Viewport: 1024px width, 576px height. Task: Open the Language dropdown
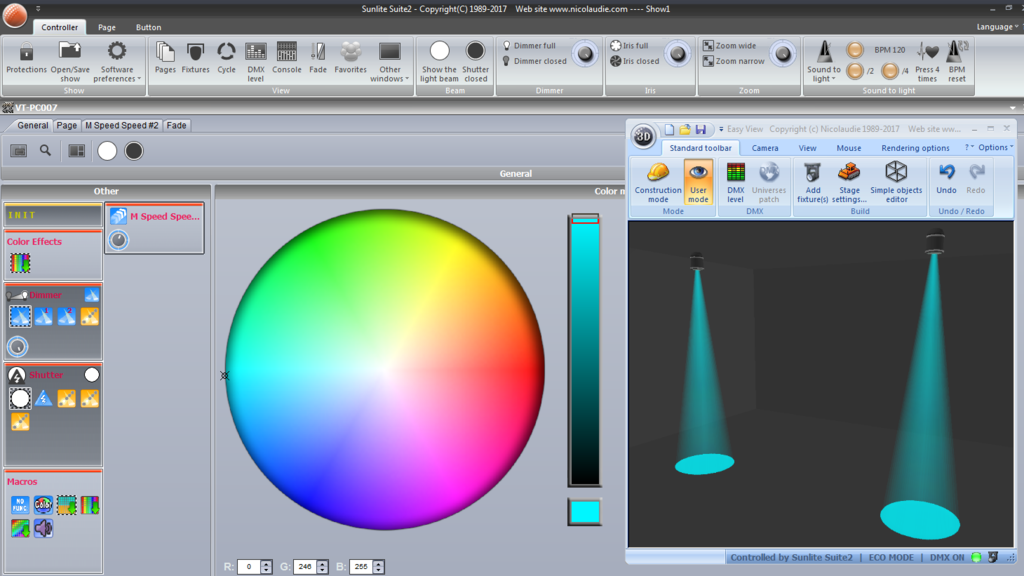(x=997, y=27)
